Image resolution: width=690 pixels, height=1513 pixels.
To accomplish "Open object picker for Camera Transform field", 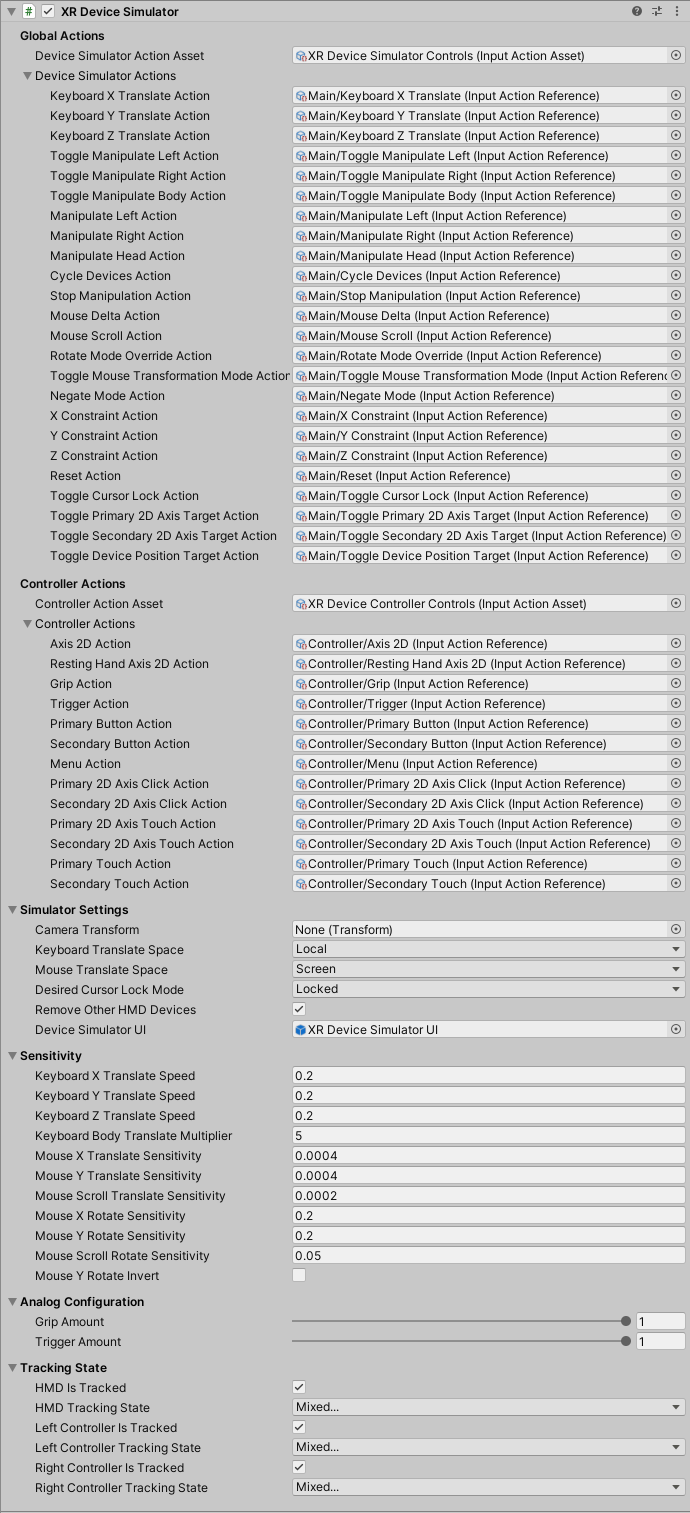I will tap(676, 930).
